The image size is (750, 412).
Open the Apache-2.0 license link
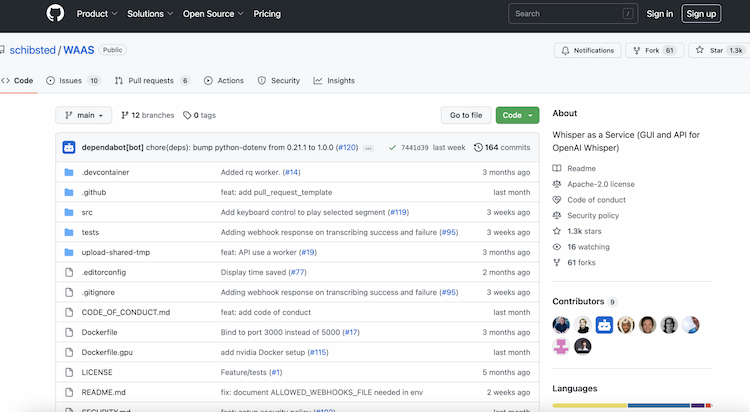601,184
